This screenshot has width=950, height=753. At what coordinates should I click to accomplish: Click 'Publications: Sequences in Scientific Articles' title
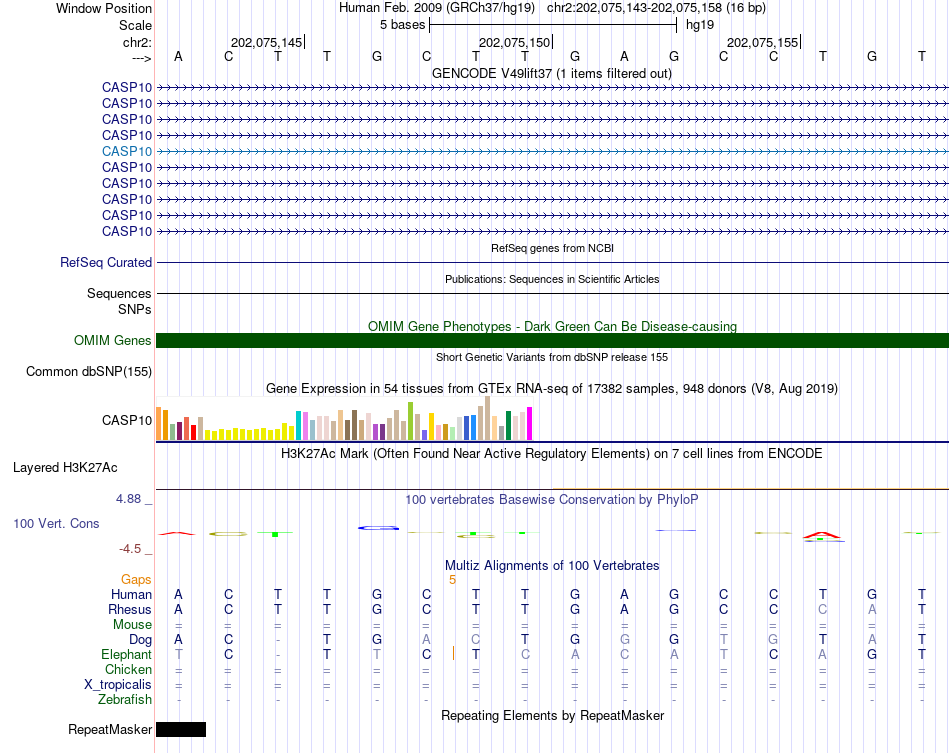[552, 279]
